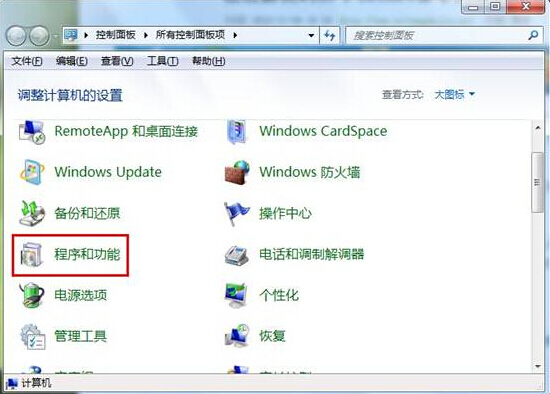Open the Windows CardSpace link text
This screenshot has height=394, width=550.
[x=323, y=131]
